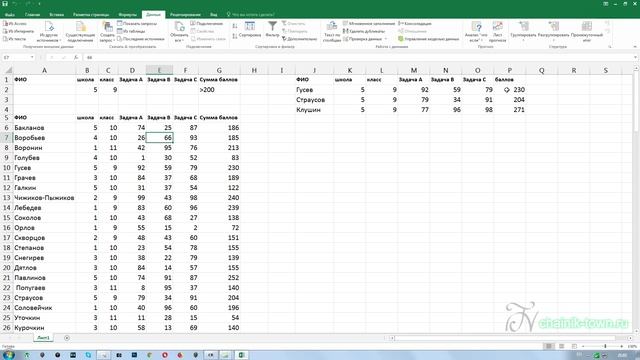Open What-If Analysis dropdown
Screen dimensions: 640x360
click(476, 32)
